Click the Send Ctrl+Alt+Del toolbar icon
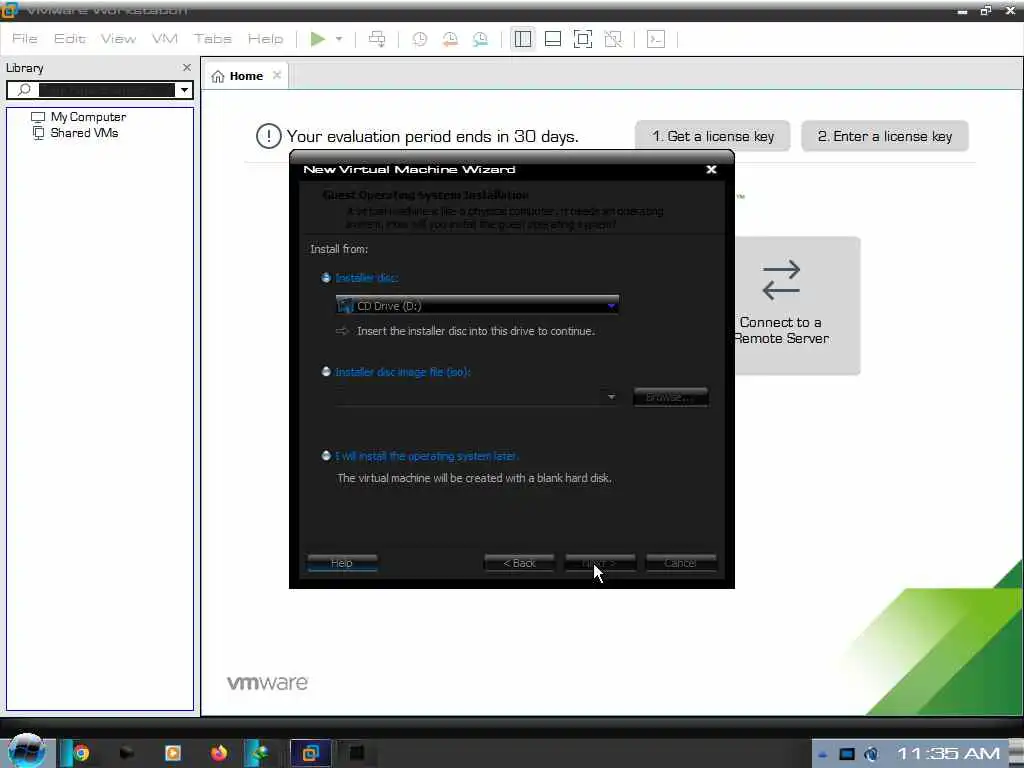Image resolution: width=1024 pixels, height=768 pixels. pyautogui.click(x=377, y=39)
